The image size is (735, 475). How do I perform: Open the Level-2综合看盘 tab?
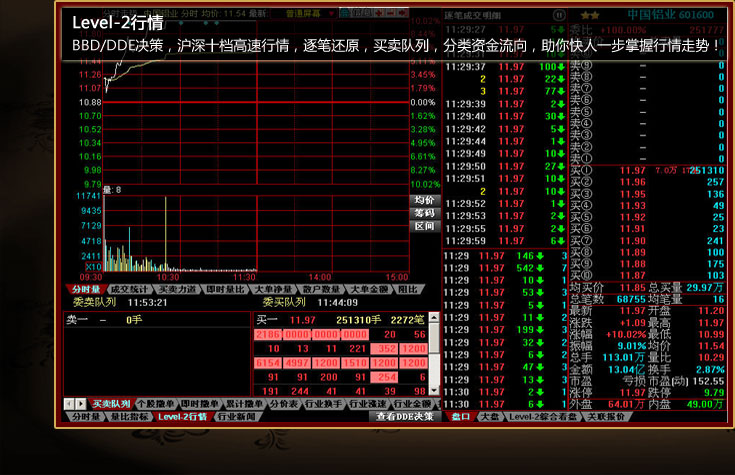click(544, 416)
